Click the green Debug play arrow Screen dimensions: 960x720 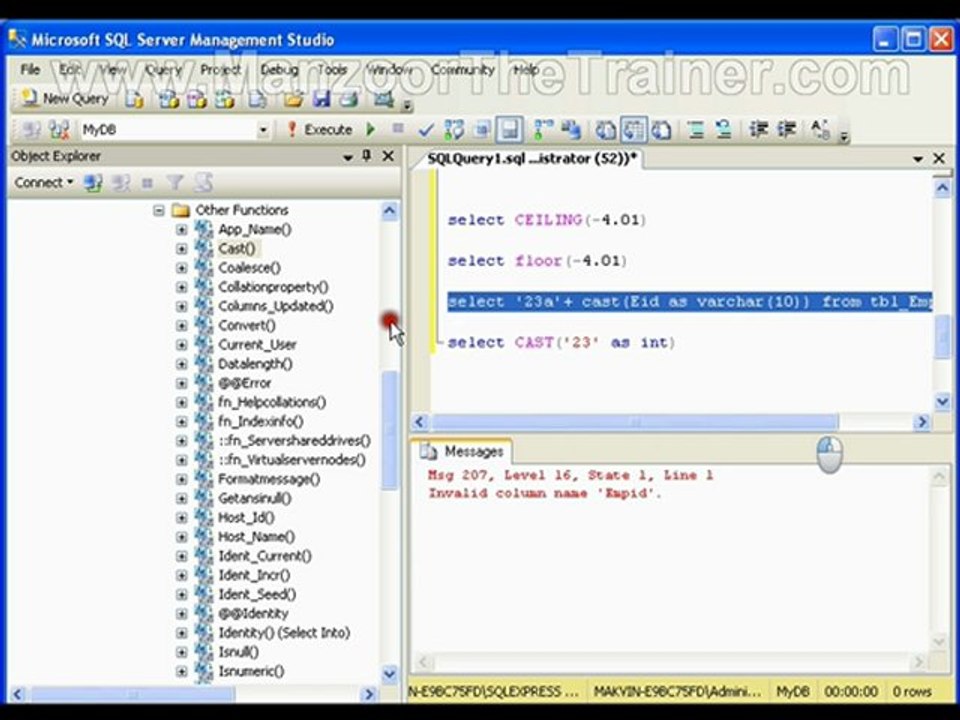coord(370,130)
